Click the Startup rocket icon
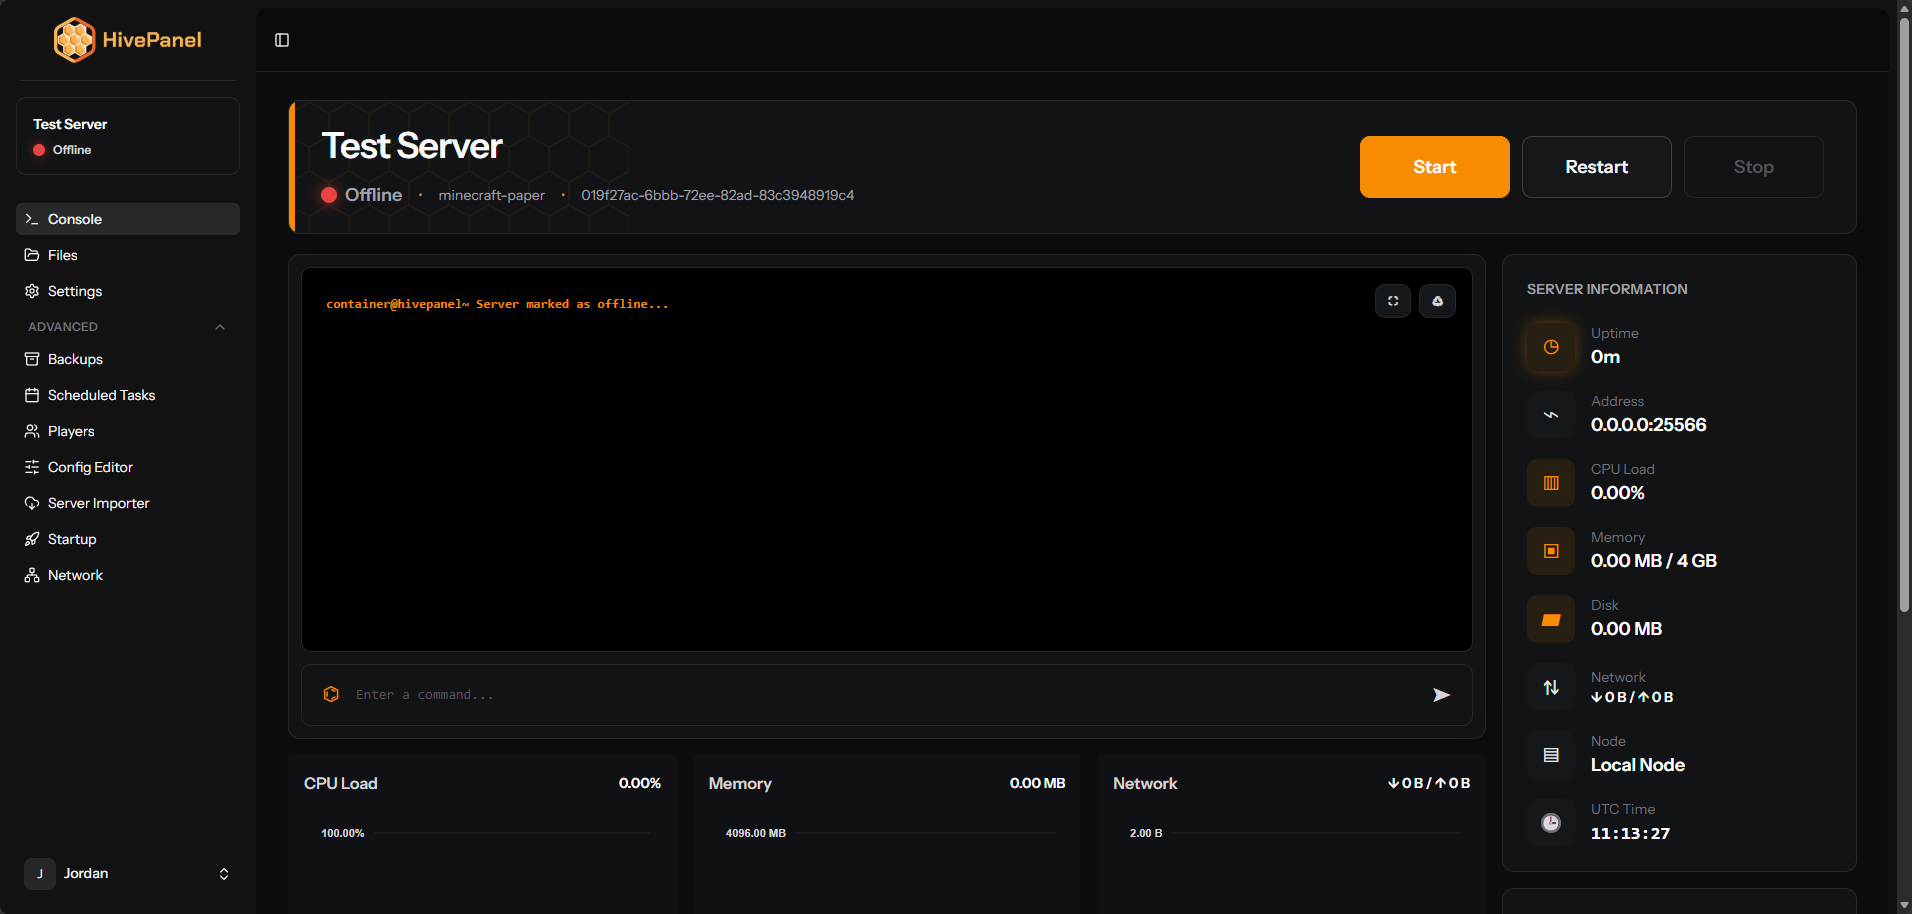Viewport: 1912px width, 914px height. pyautogui.click(x=32, y=539)
